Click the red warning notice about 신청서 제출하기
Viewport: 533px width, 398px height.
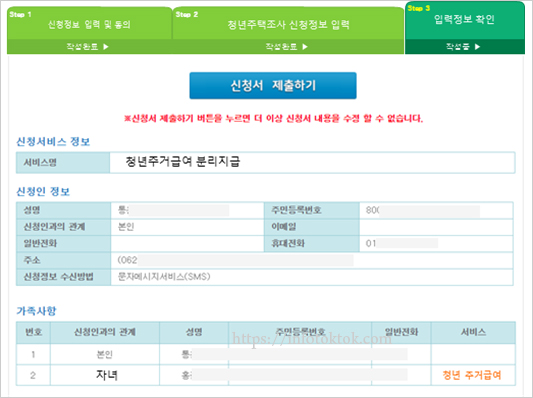coord(274,119)
